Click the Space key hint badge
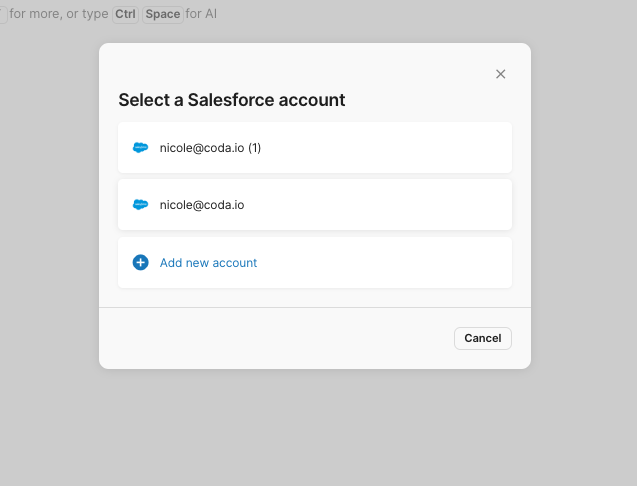 click(x=162, y=14)
